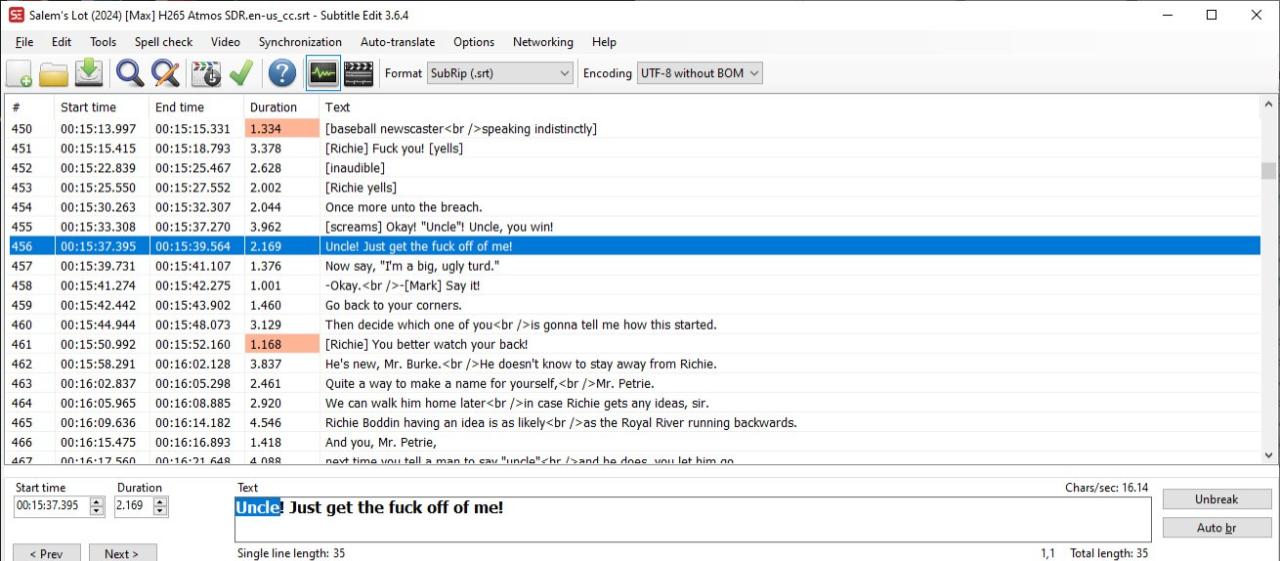Select line "Now say, I'm a big, ugly turd."
Screen dimensions: 1280x561
point(634,266)
